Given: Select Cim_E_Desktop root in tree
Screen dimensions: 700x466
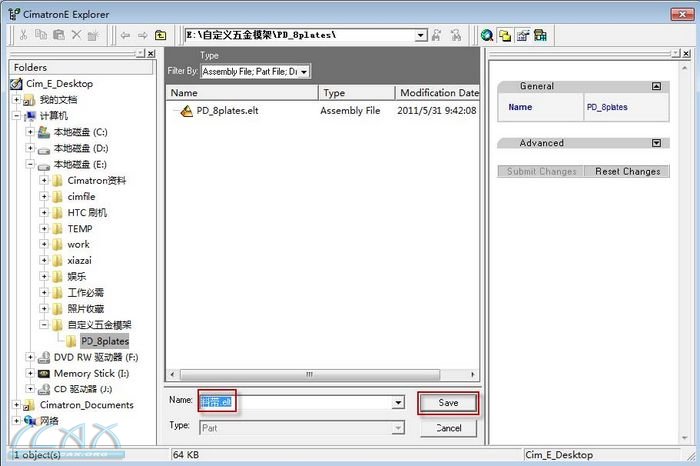Looking at the screenshot, I should click(x=59, y=83).
